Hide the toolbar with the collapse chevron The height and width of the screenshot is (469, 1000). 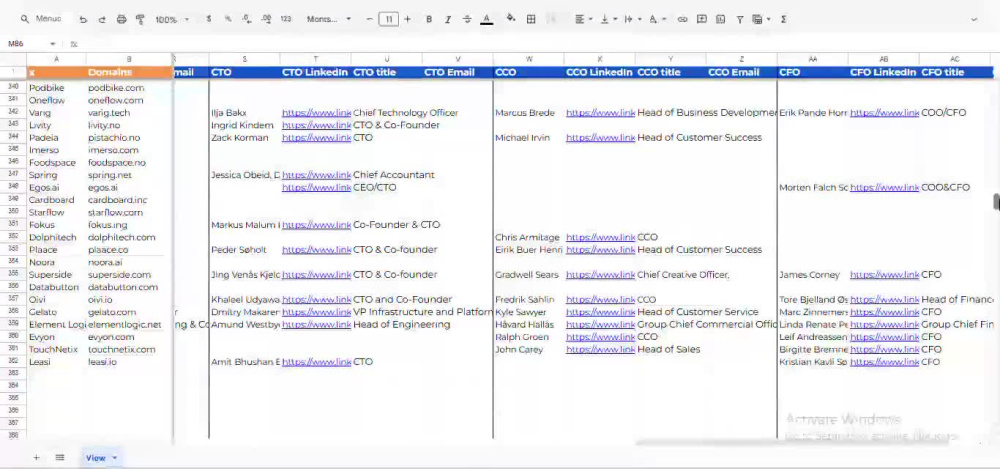974,19
